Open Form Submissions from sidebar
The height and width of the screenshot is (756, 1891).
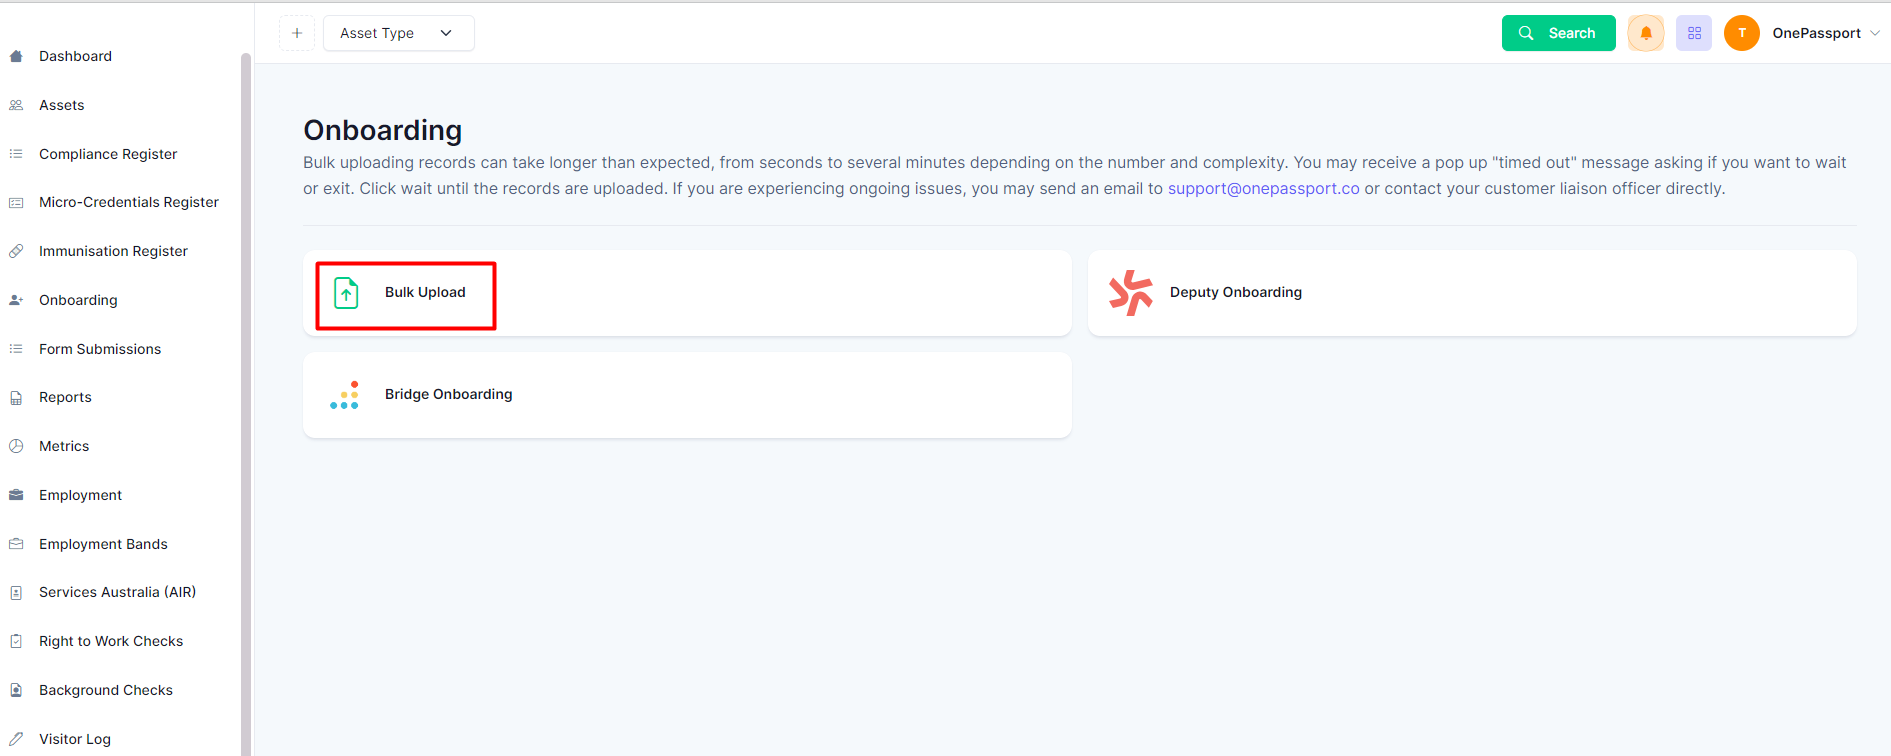[x=100, y=349]
